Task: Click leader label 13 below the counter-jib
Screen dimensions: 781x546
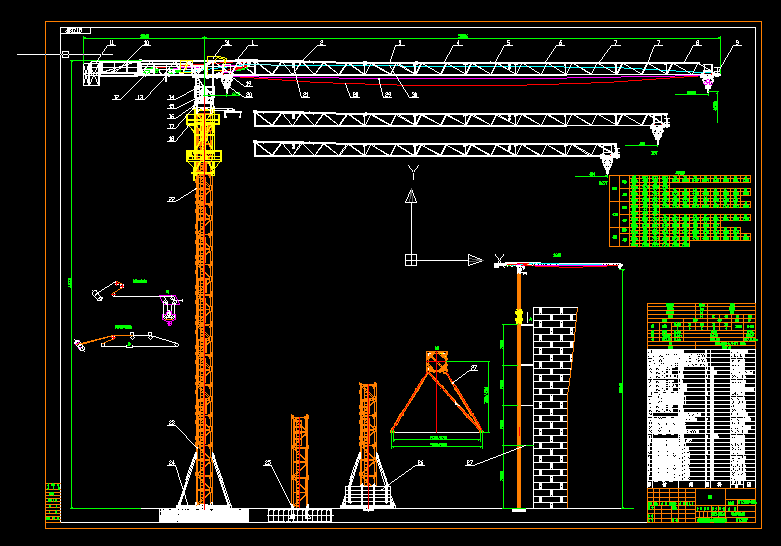Action: [x=140, y=97]
